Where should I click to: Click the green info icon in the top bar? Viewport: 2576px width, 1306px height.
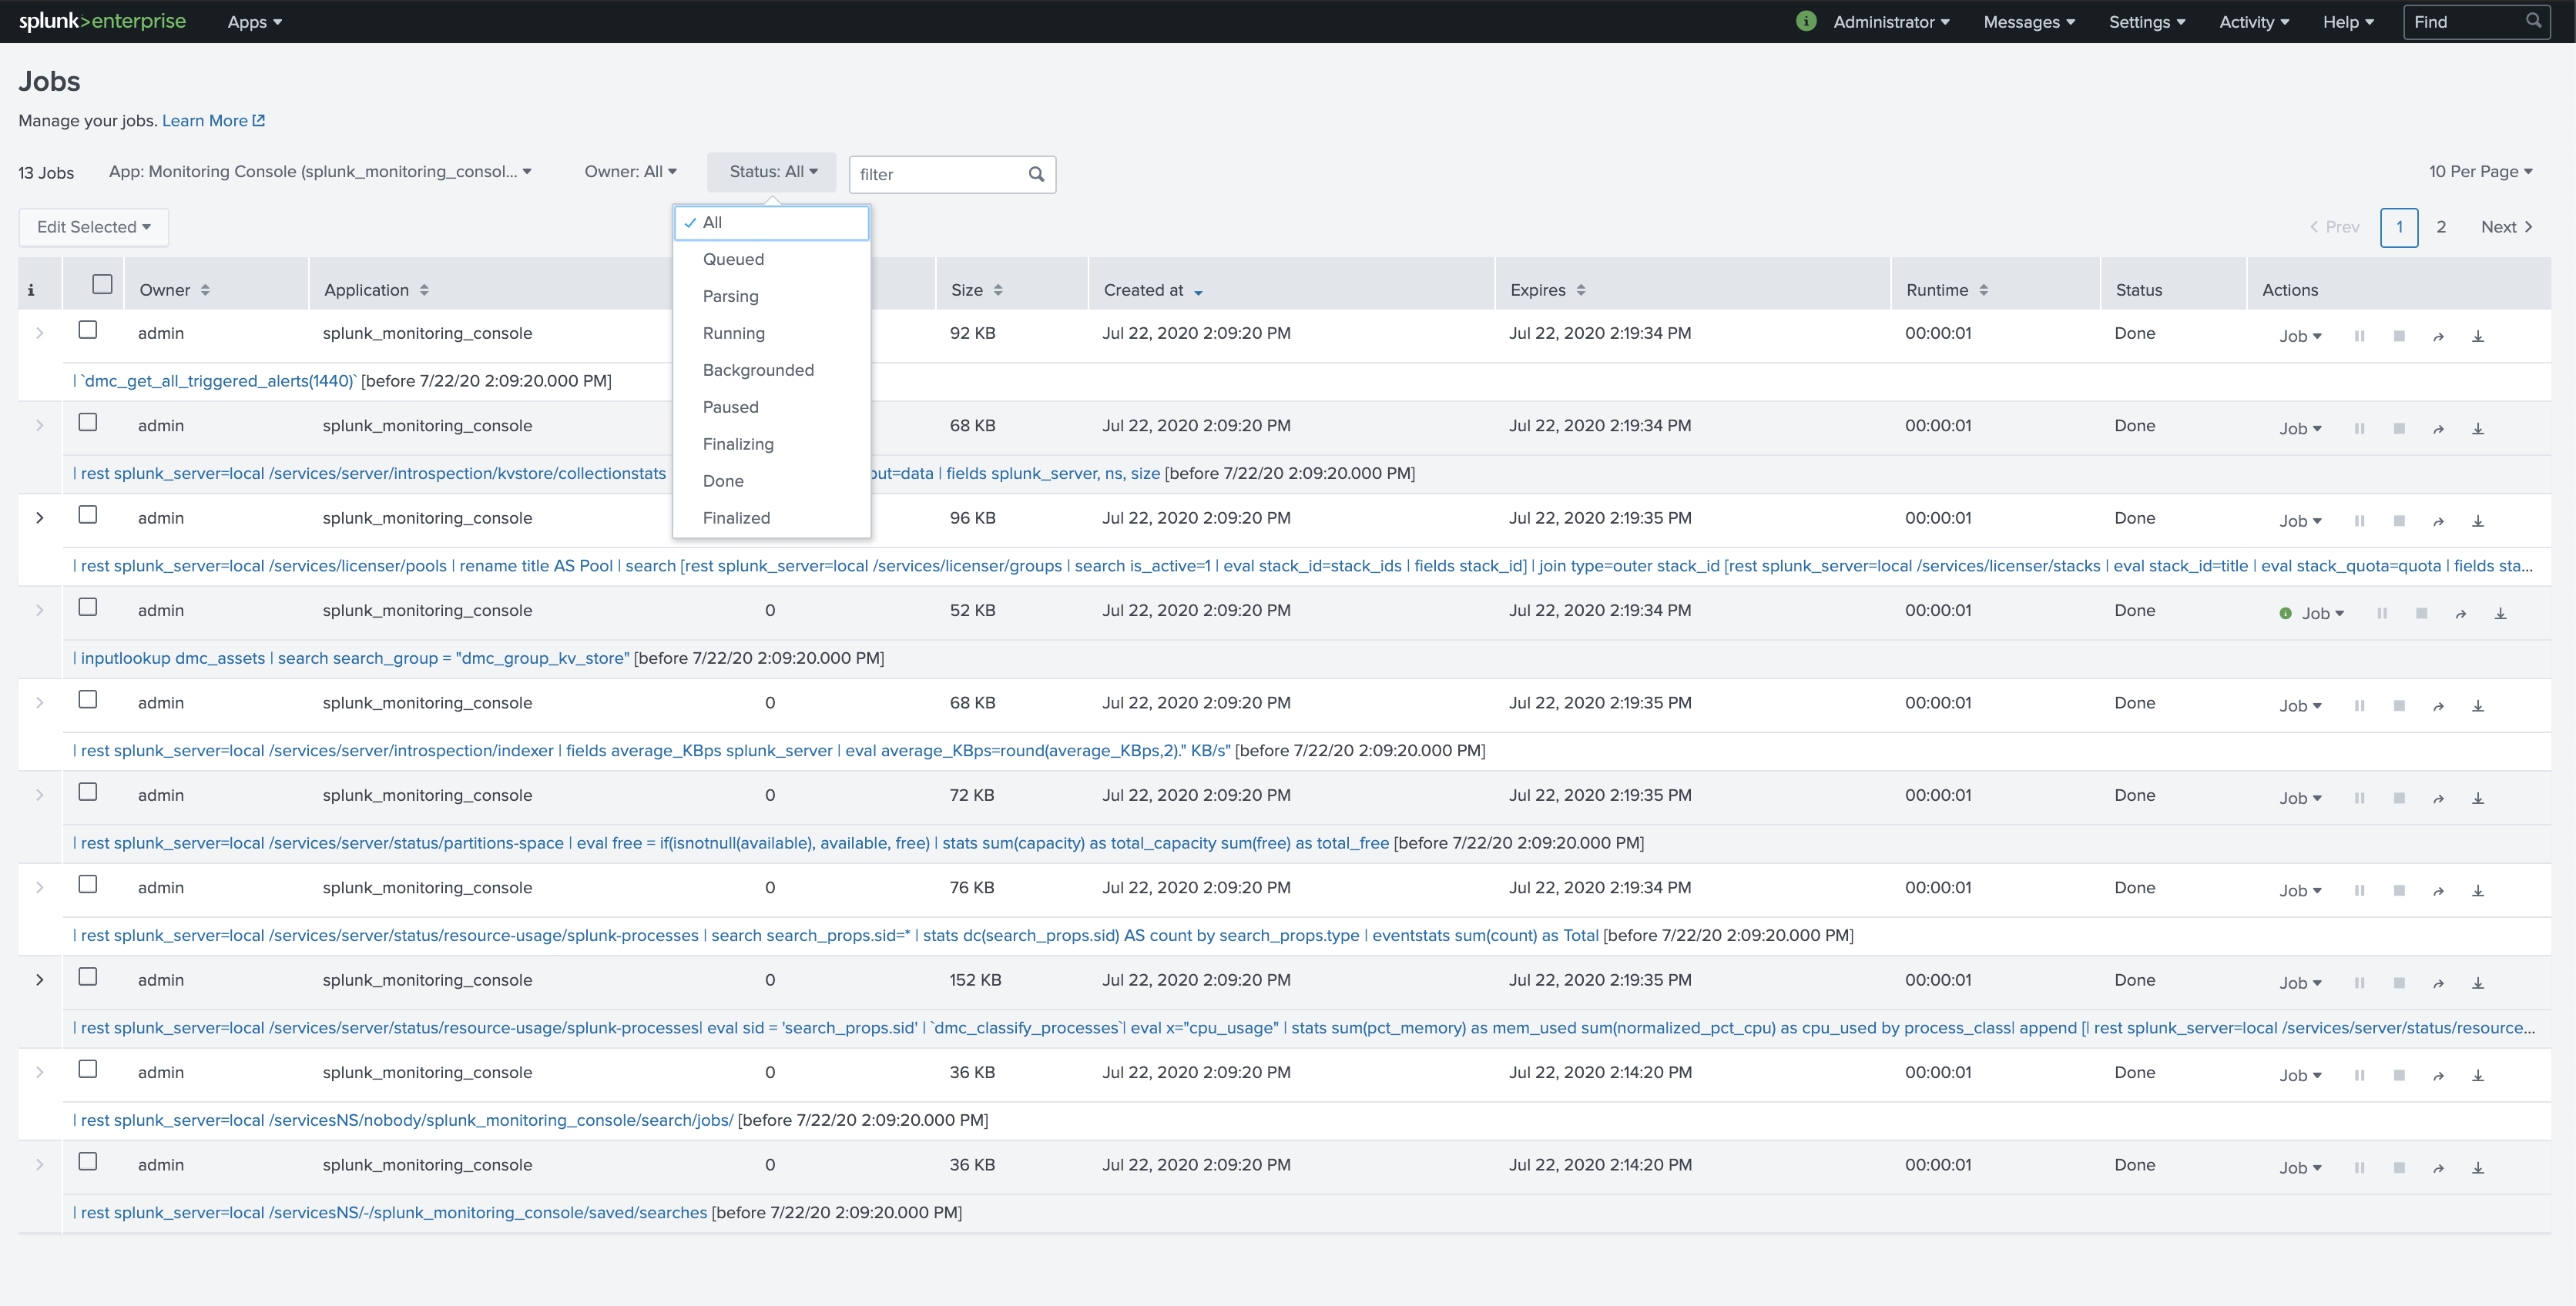pyautogui.click(x=1806, y=21)
